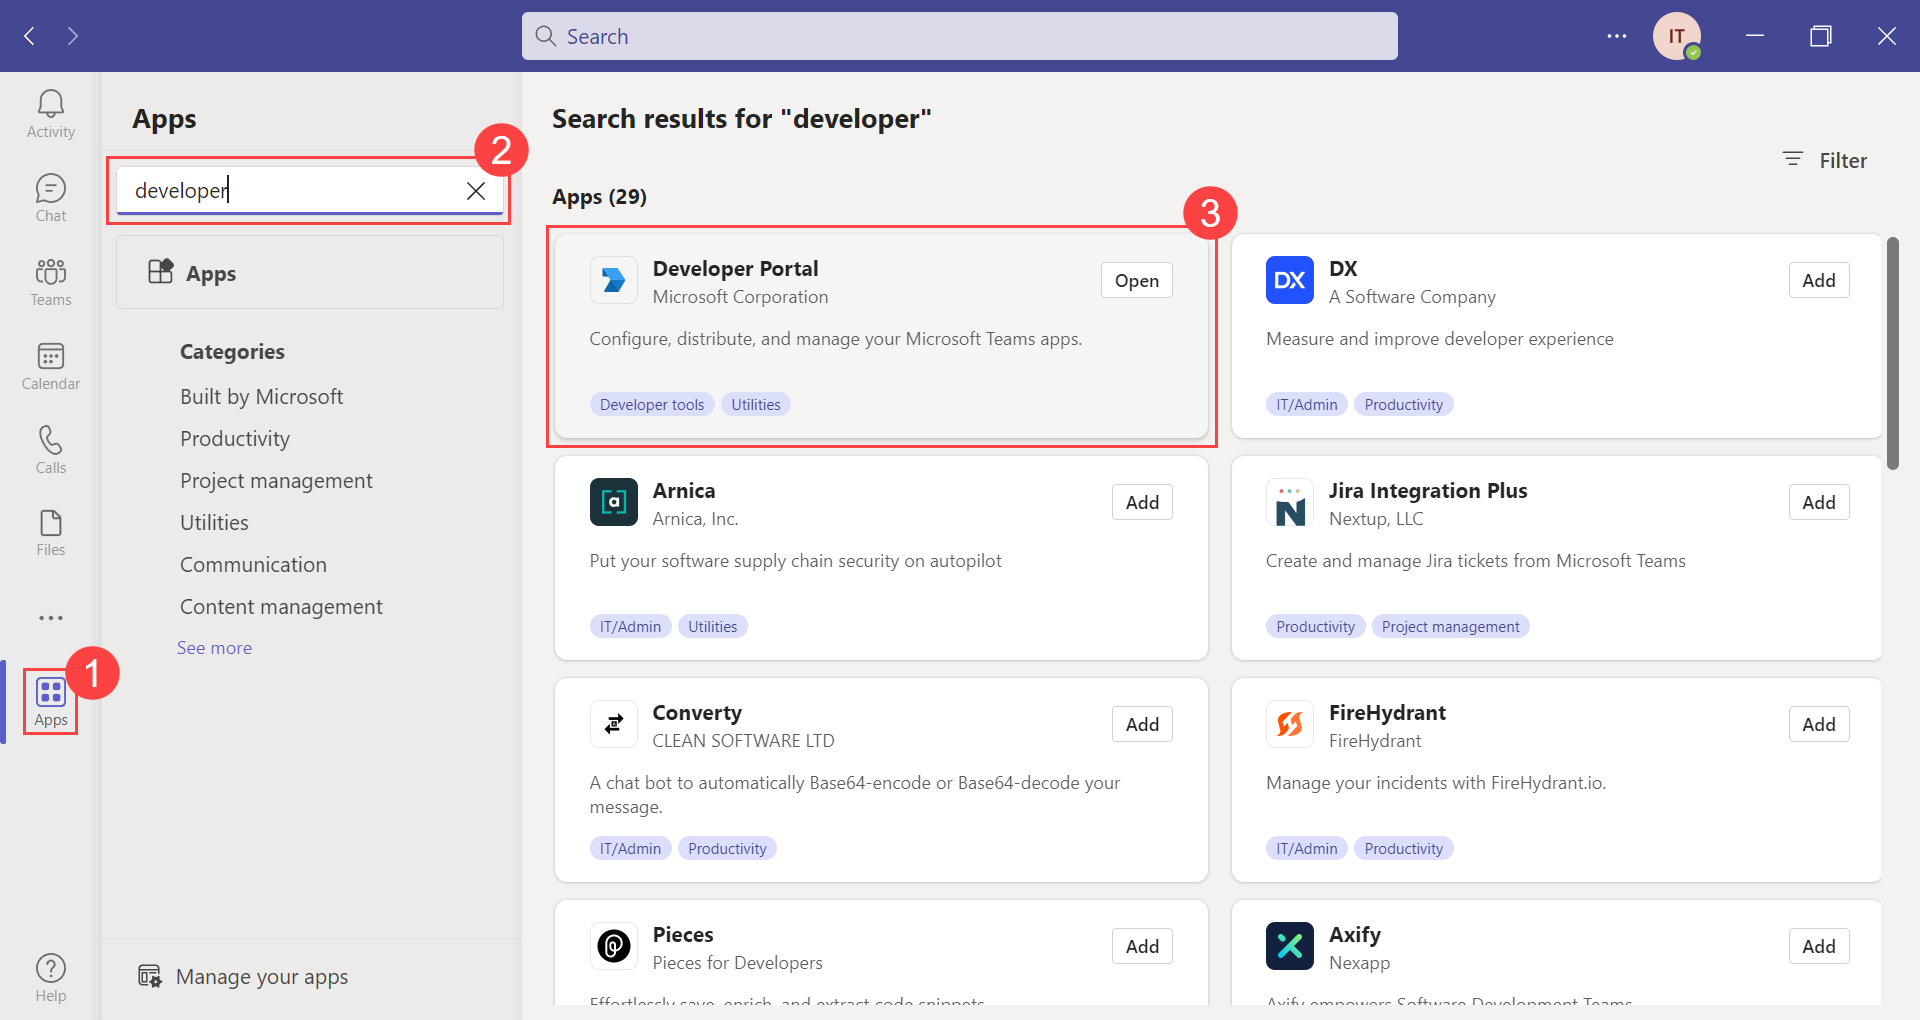Add the Jira Integration Plus app
The width and height of the screenshot is (1920, 1020).
(1818, 502)
